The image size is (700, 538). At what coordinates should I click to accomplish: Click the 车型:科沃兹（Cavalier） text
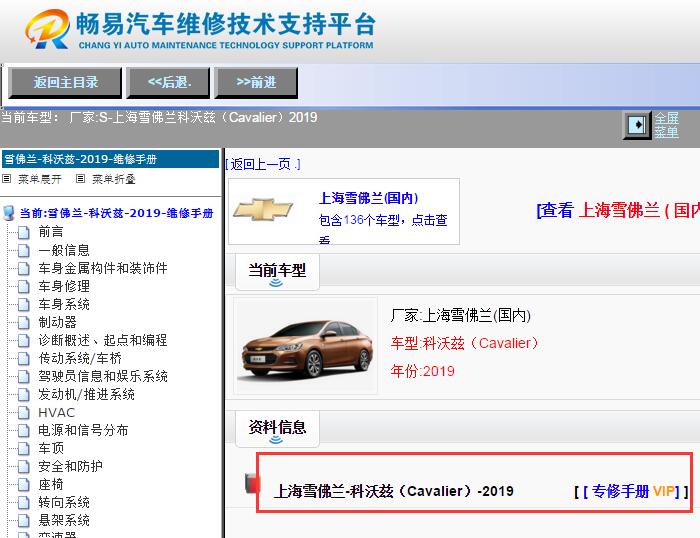465,343
